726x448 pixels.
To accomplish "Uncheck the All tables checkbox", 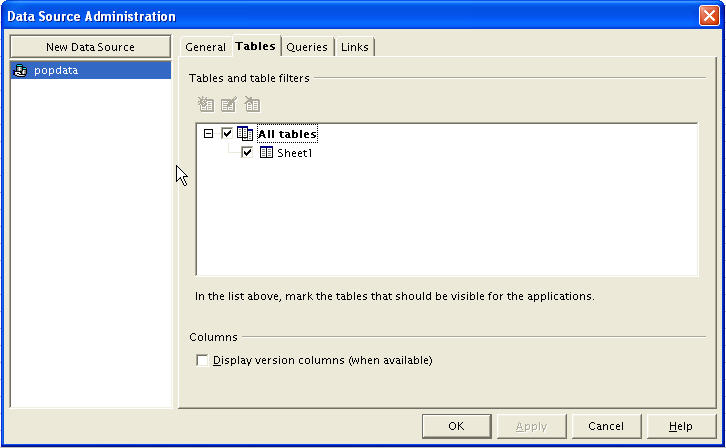I will 227,133.
